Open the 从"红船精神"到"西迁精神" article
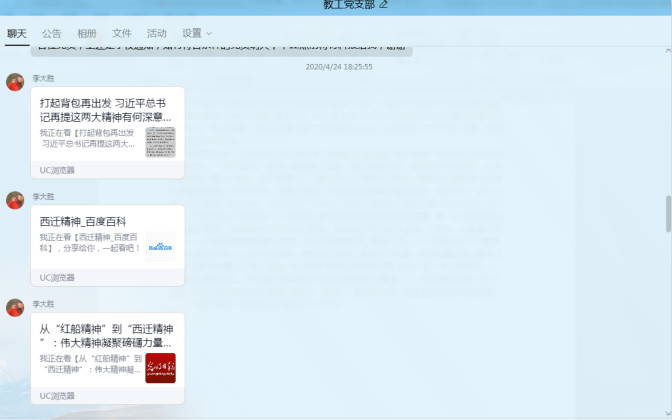 tap(106, 335)
